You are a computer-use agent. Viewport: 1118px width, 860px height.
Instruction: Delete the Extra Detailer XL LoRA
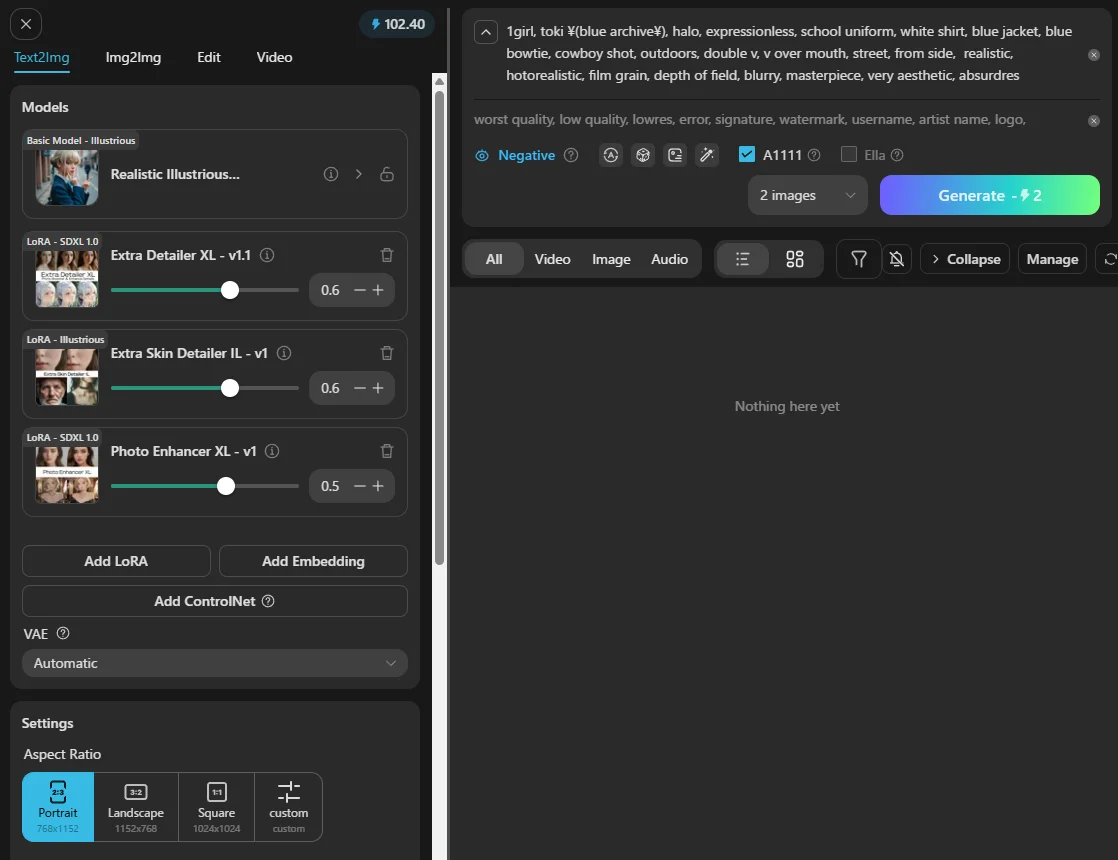click(x=387, y=255)
